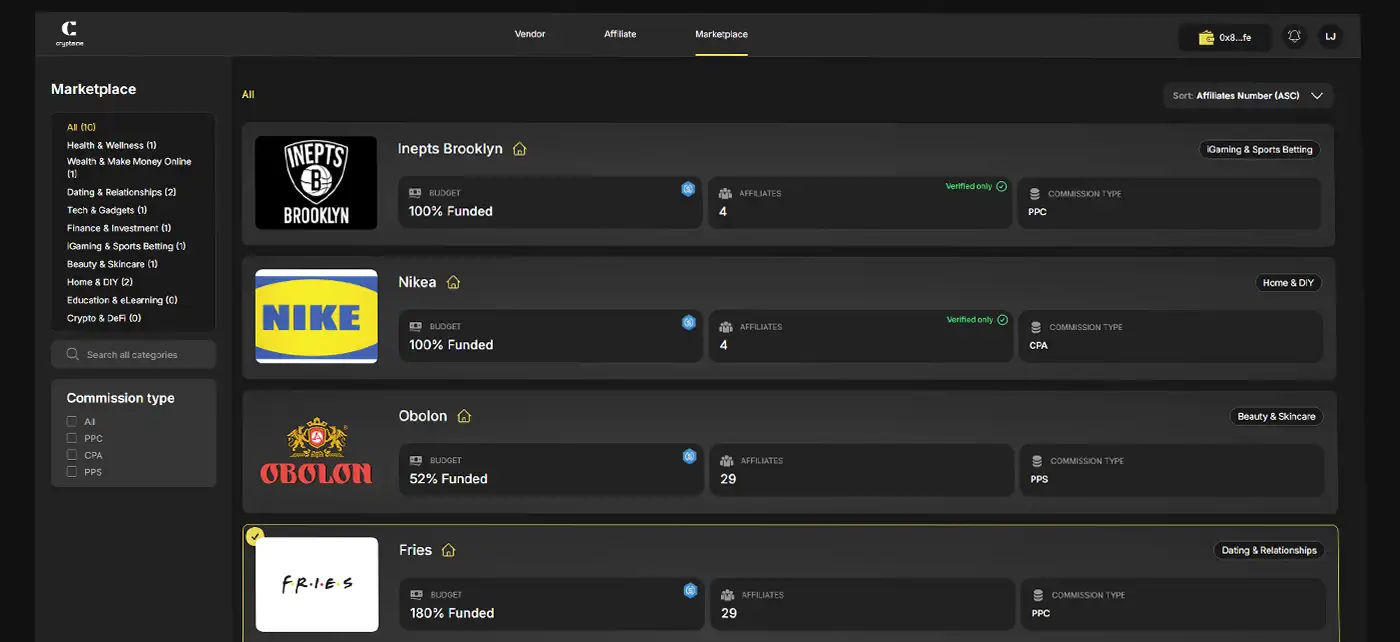Click the wallet address 0x8...fe button
This screenshot has height=642, width=1400.
(x=1225, y=38)
